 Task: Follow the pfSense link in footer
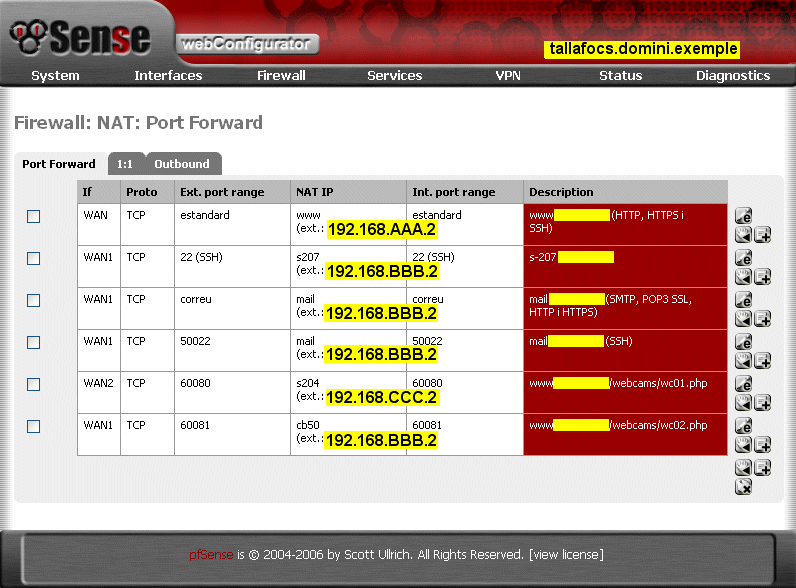[x=211, y=554]
